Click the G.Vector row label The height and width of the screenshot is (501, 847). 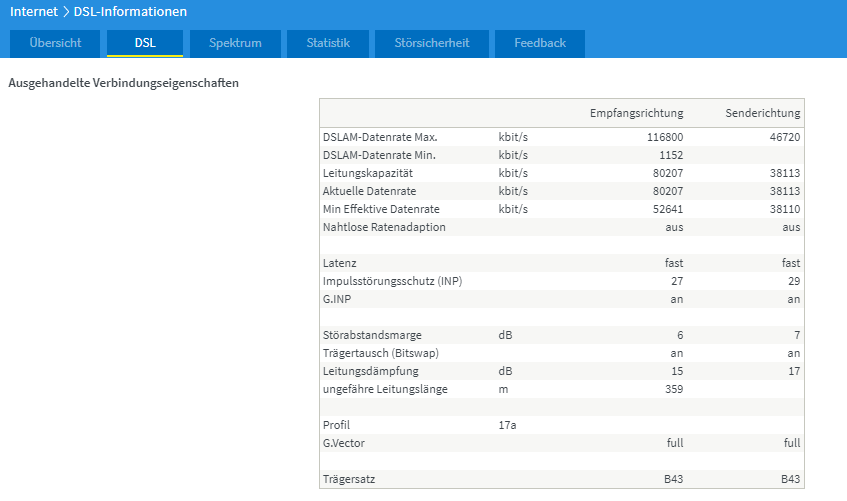(x=344, y=443)
